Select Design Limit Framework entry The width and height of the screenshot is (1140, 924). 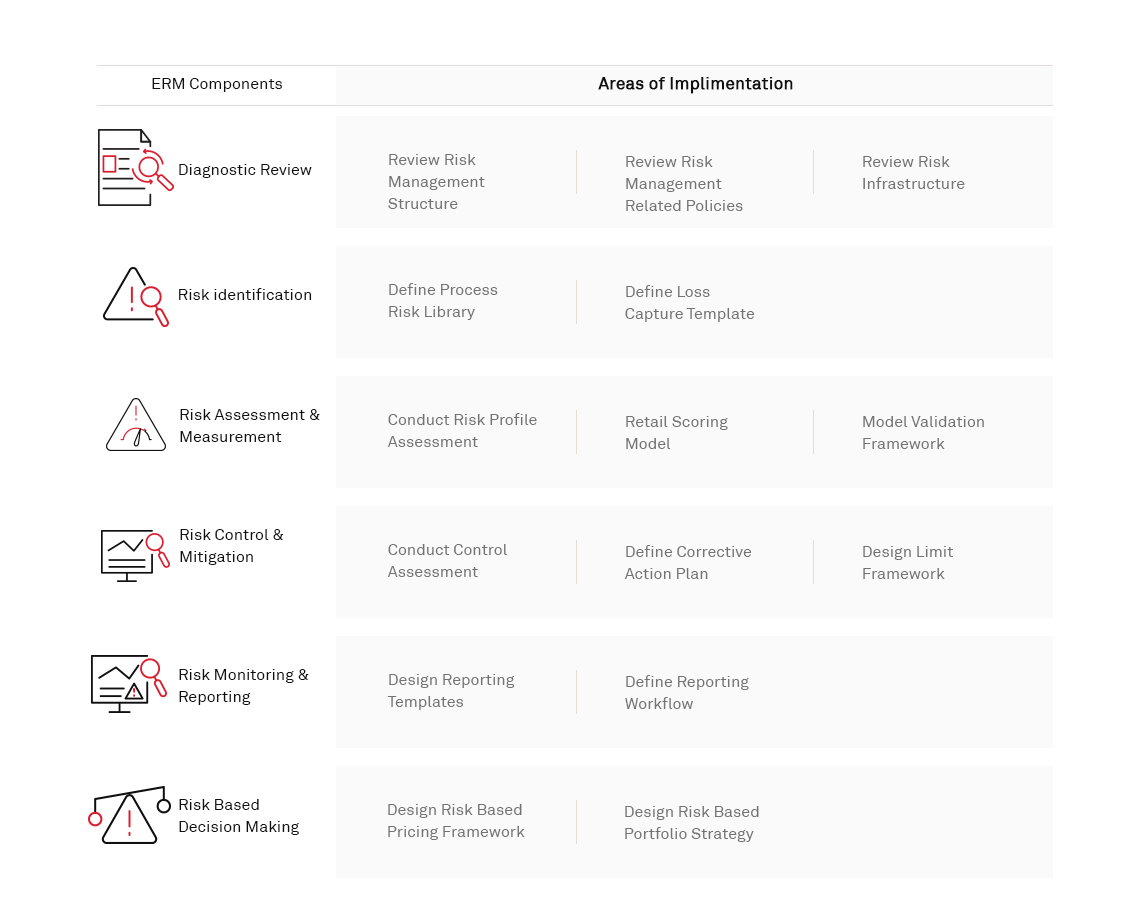[907, 563]
